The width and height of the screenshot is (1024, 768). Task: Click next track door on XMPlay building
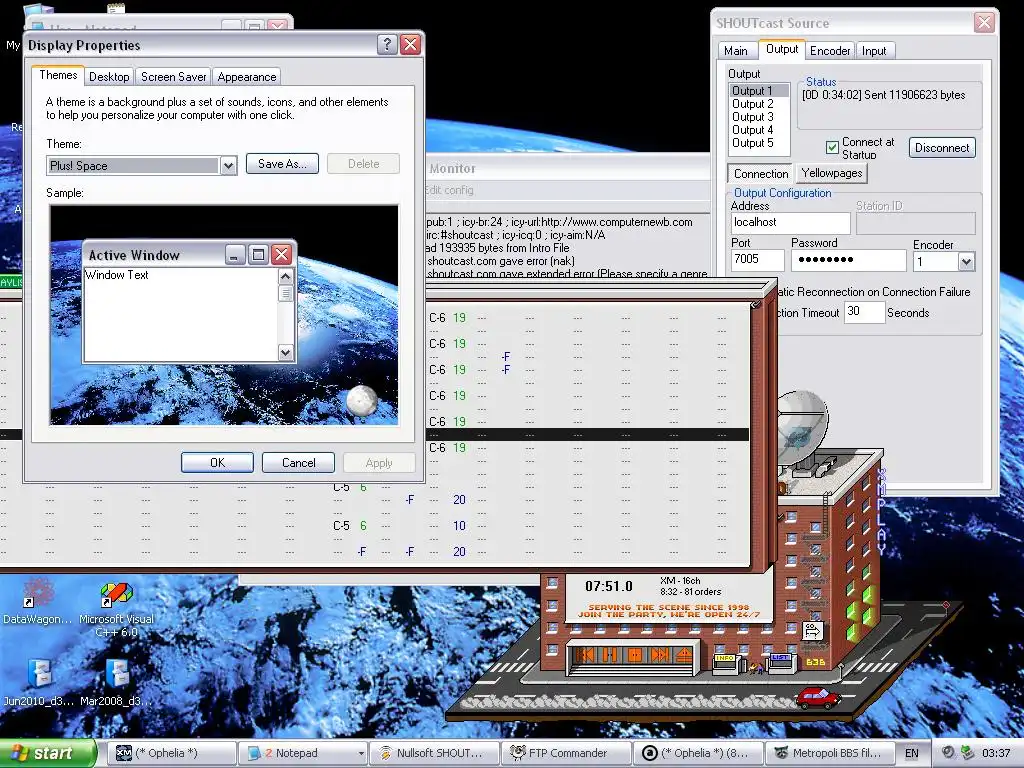coord(660,654)
